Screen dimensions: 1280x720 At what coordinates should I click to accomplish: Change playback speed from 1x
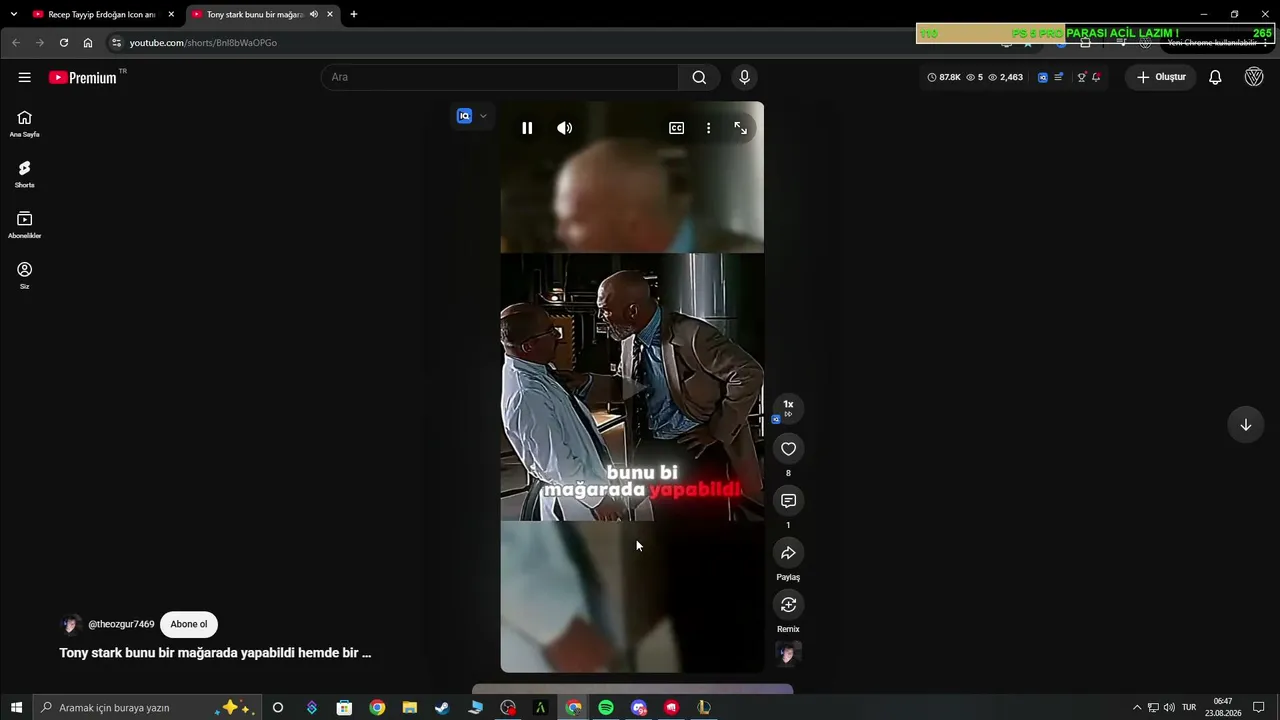tap(788, 408)
